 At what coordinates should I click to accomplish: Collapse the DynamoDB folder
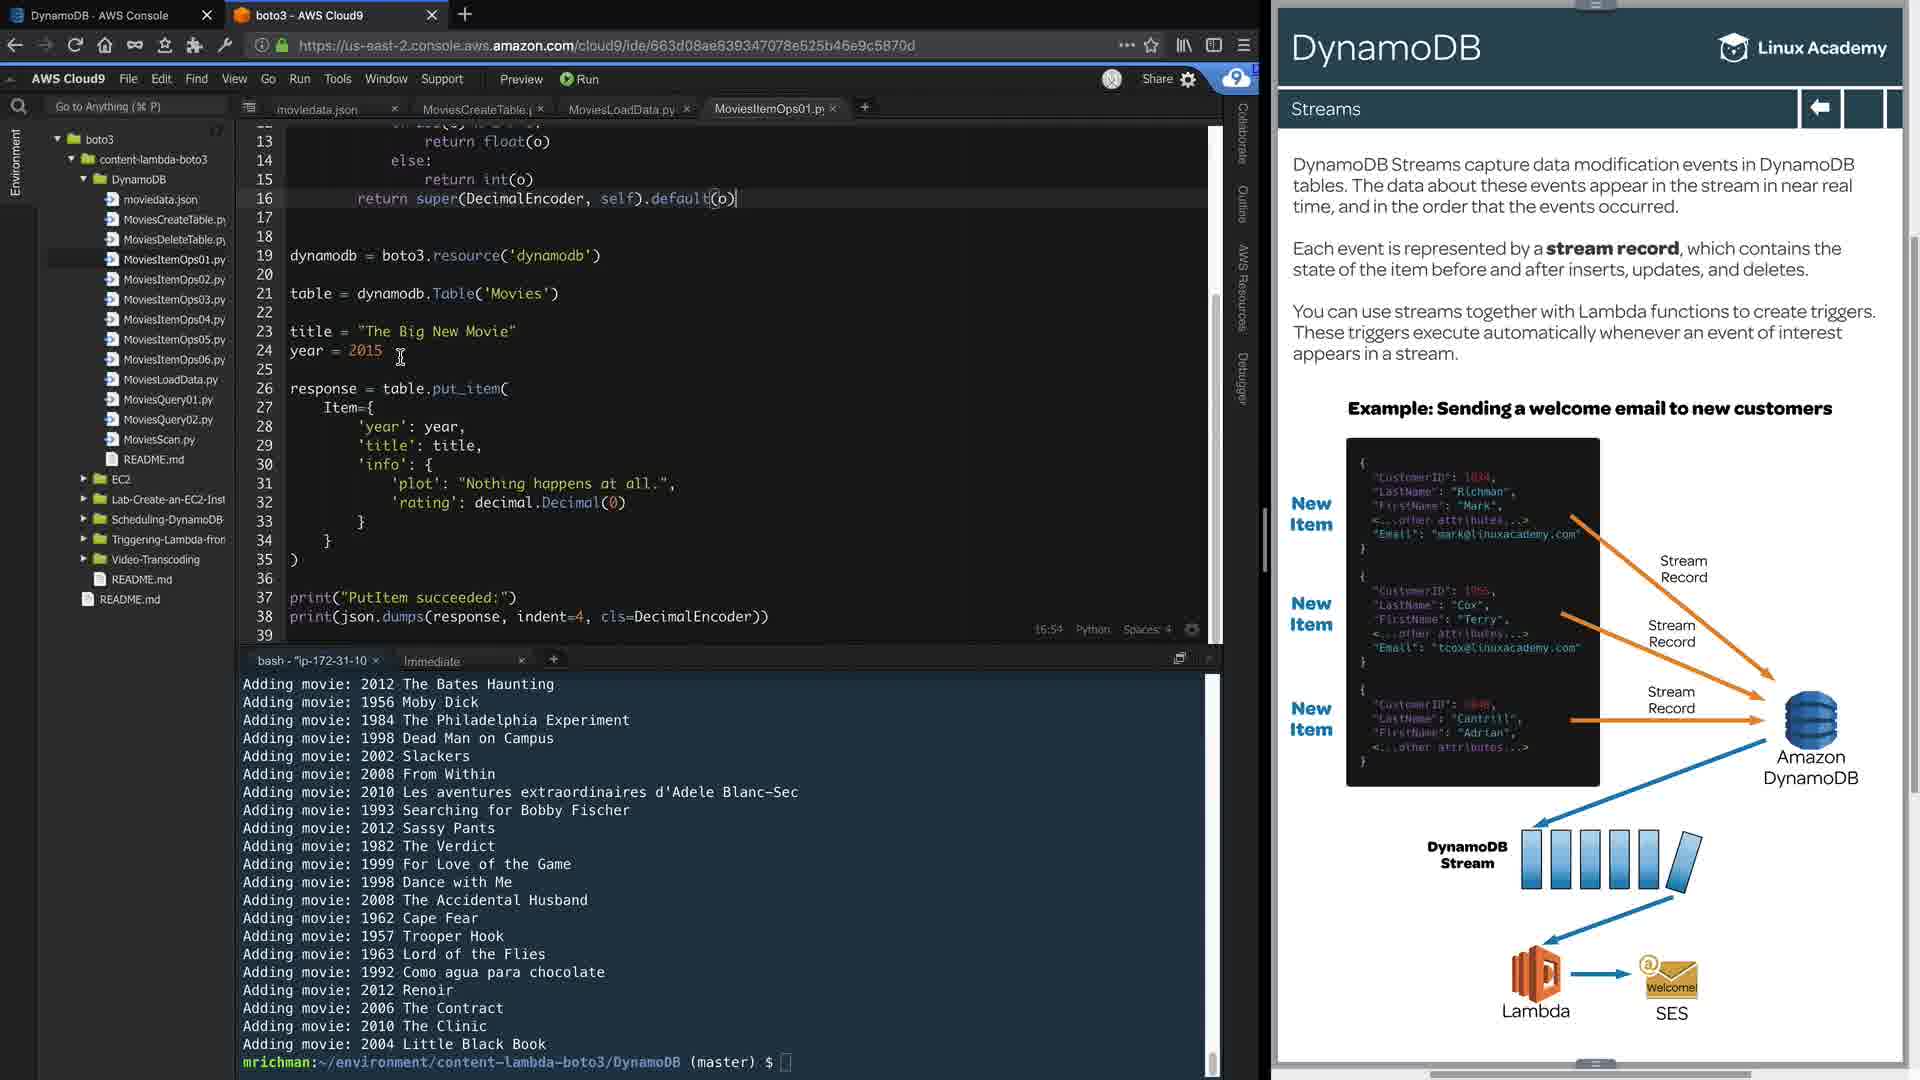click(84, 179)
